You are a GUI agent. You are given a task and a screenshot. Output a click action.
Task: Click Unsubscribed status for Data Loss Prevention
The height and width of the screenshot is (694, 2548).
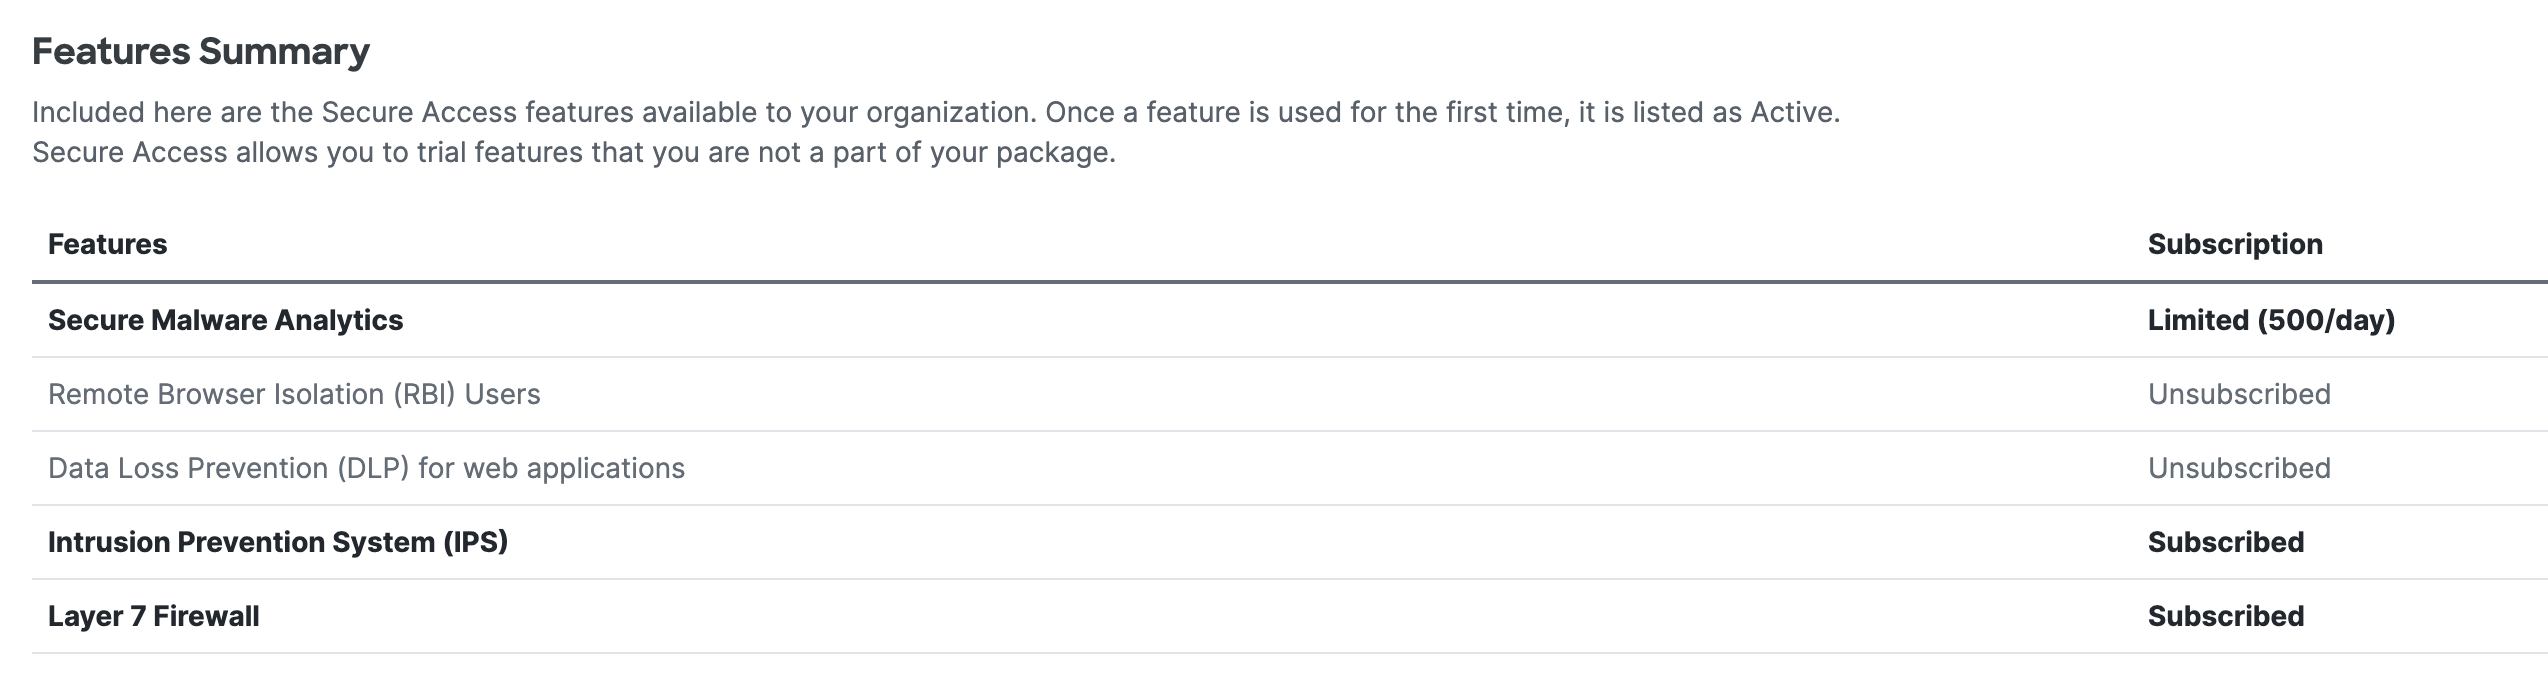pos(2239,469)
